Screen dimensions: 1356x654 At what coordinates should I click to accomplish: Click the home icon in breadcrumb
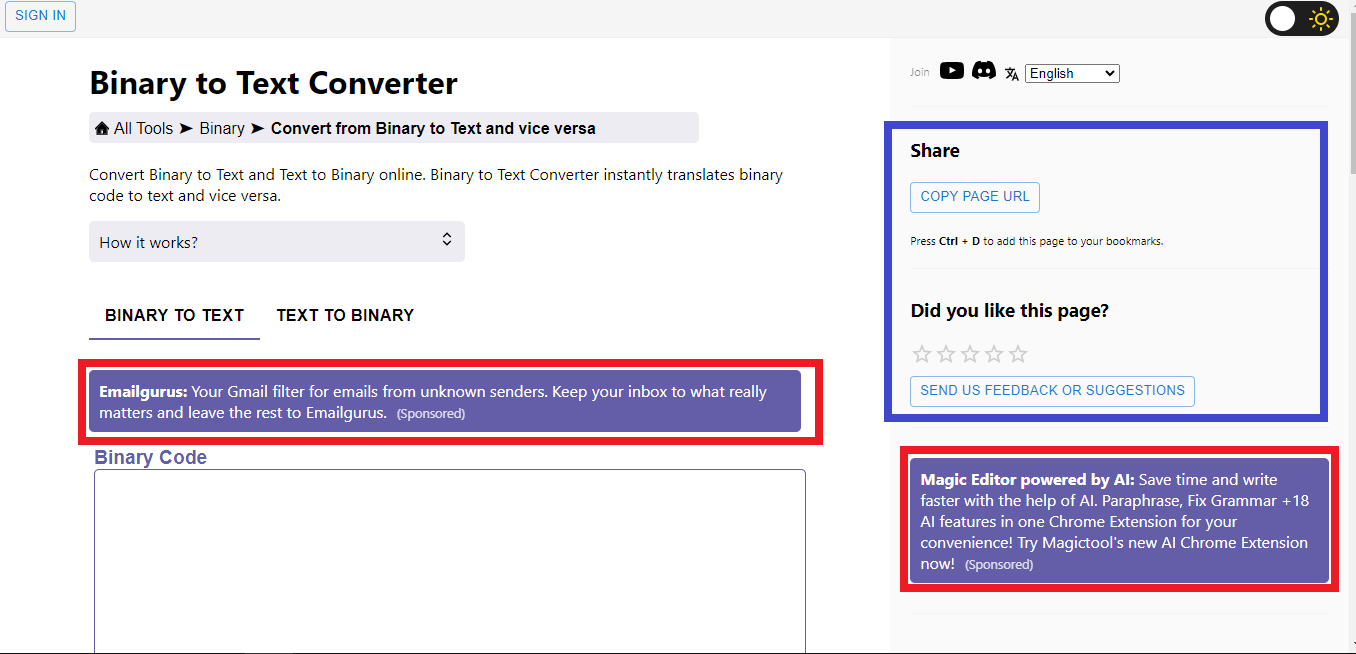point(101,129)
